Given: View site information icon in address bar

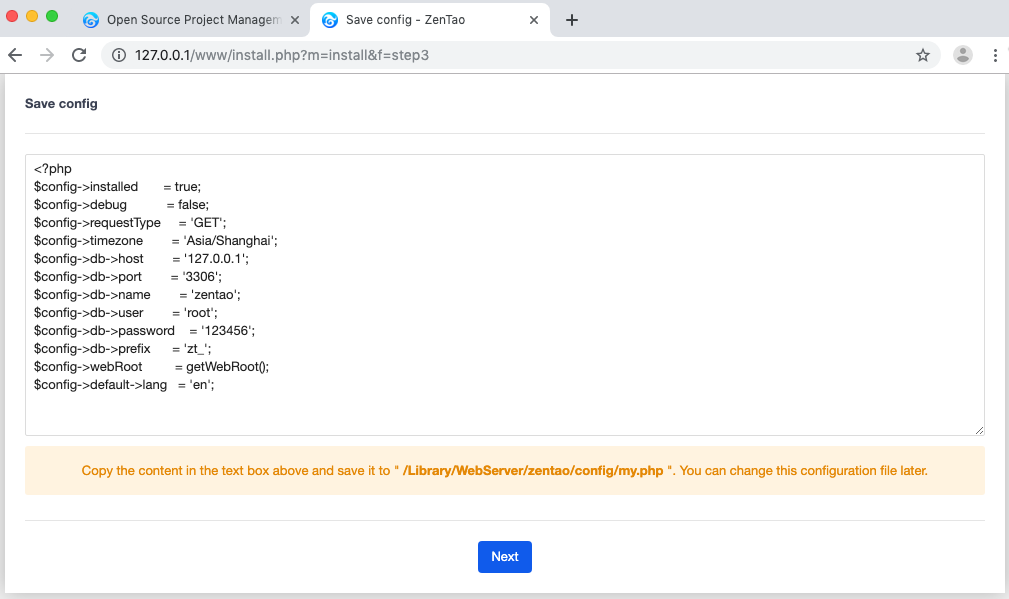Looking at the screenshot, I should [x=118, y=56].
